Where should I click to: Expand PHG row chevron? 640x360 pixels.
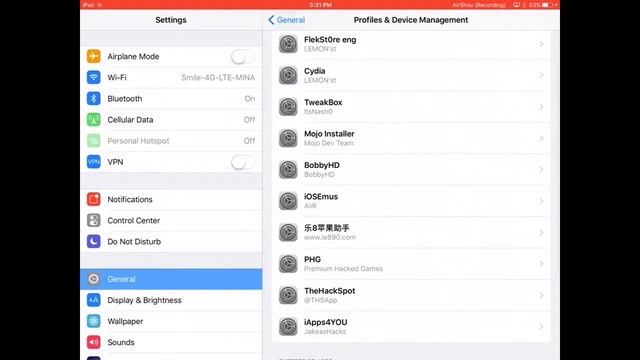541,264
